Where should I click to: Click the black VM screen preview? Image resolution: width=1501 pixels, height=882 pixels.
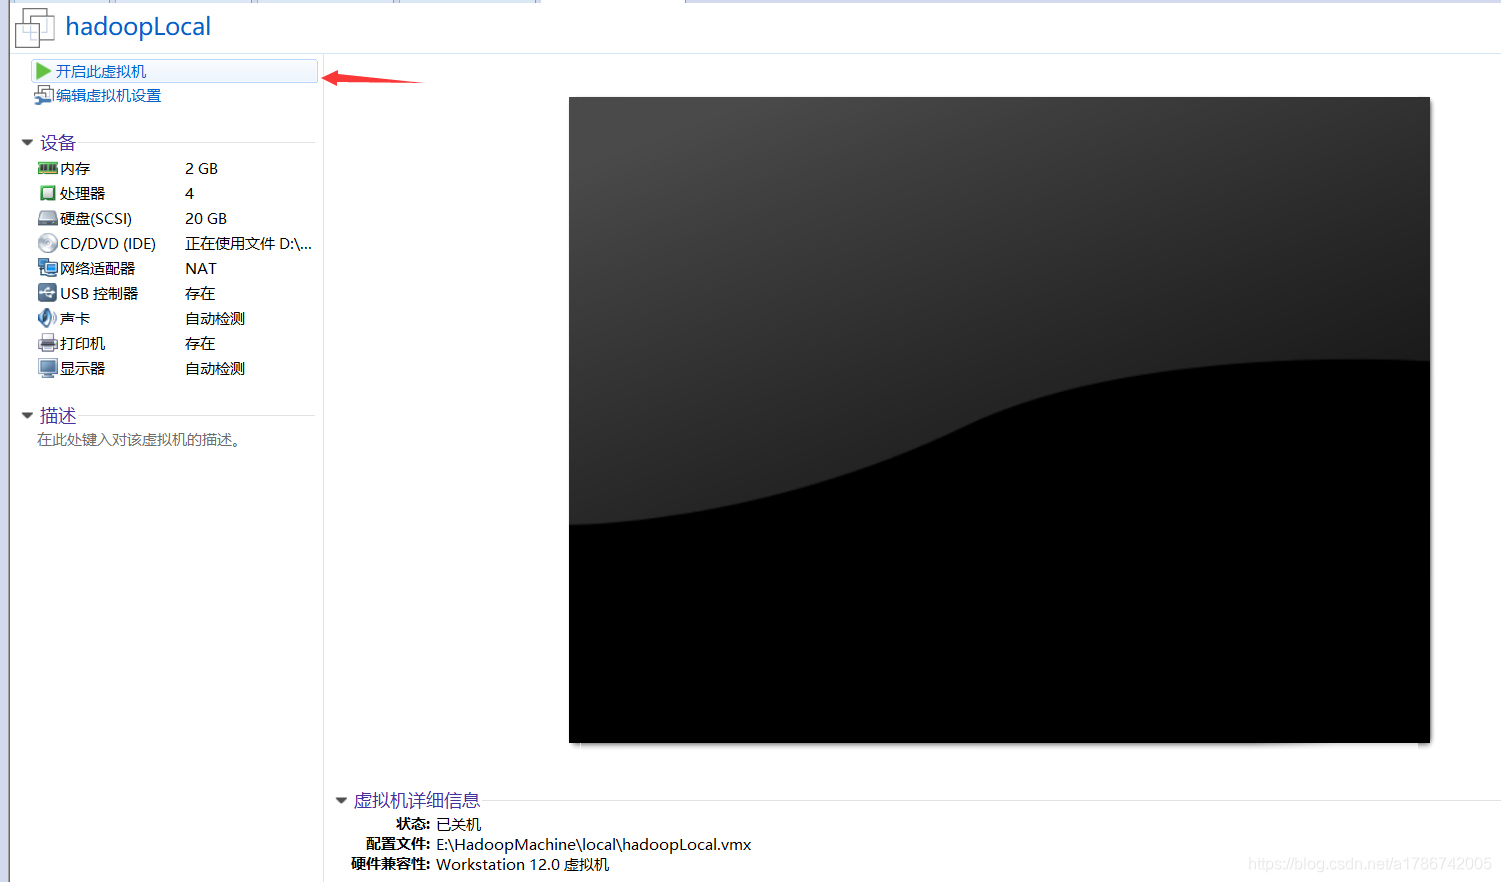pyautogui.click(x=999, y=420)
